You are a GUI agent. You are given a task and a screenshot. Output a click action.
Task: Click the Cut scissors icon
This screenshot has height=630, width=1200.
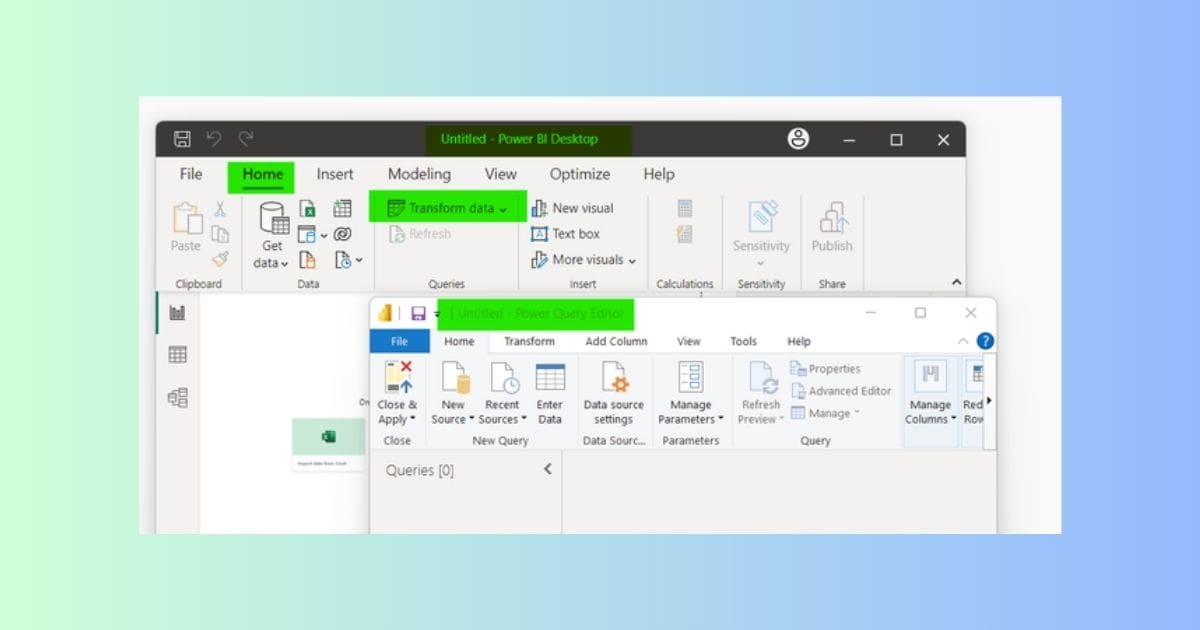(220, 209)
